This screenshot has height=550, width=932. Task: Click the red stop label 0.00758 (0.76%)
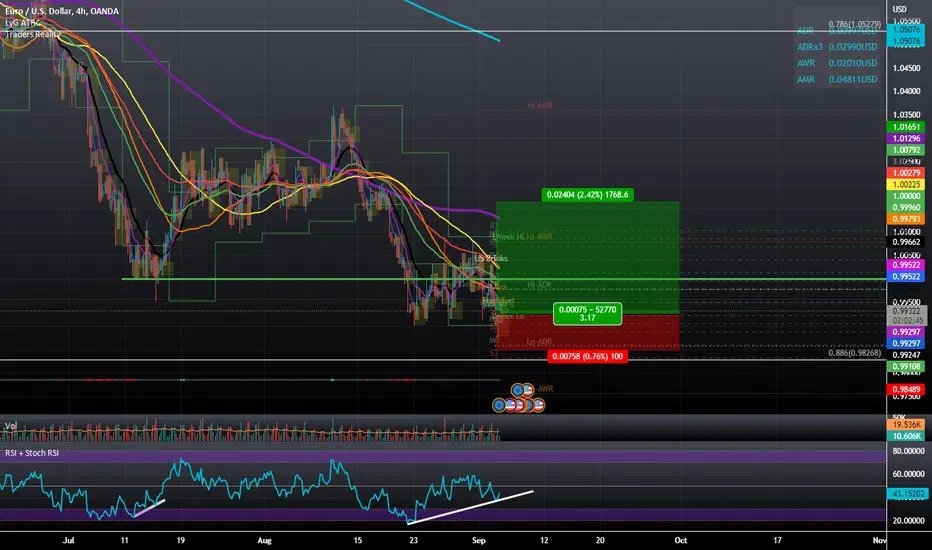click(x=587, y=356)
